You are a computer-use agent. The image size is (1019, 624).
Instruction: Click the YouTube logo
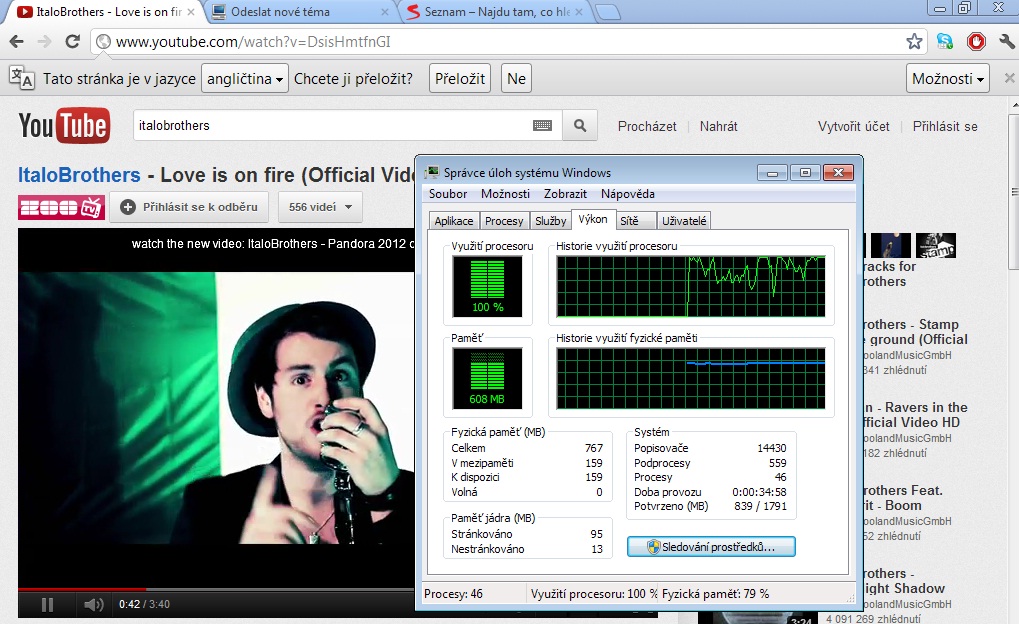click(64, 126)
